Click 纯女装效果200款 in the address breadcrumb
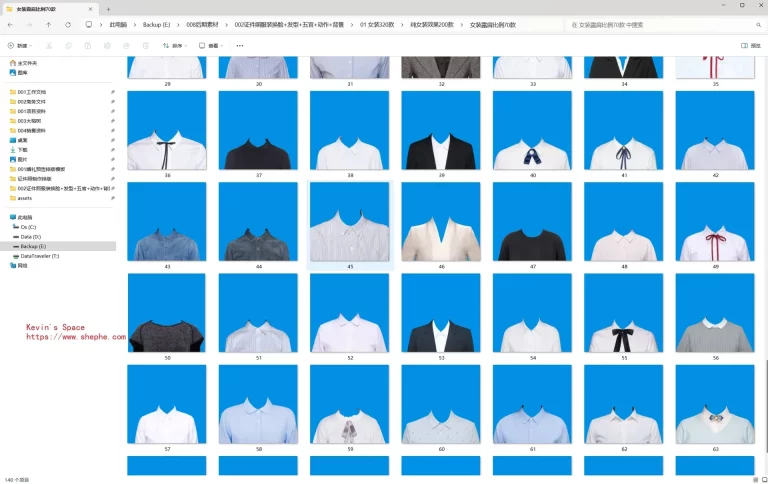Image resolution: width=768 pixels, height=484 pixels. pyautogui.click(x=431, y=24)
